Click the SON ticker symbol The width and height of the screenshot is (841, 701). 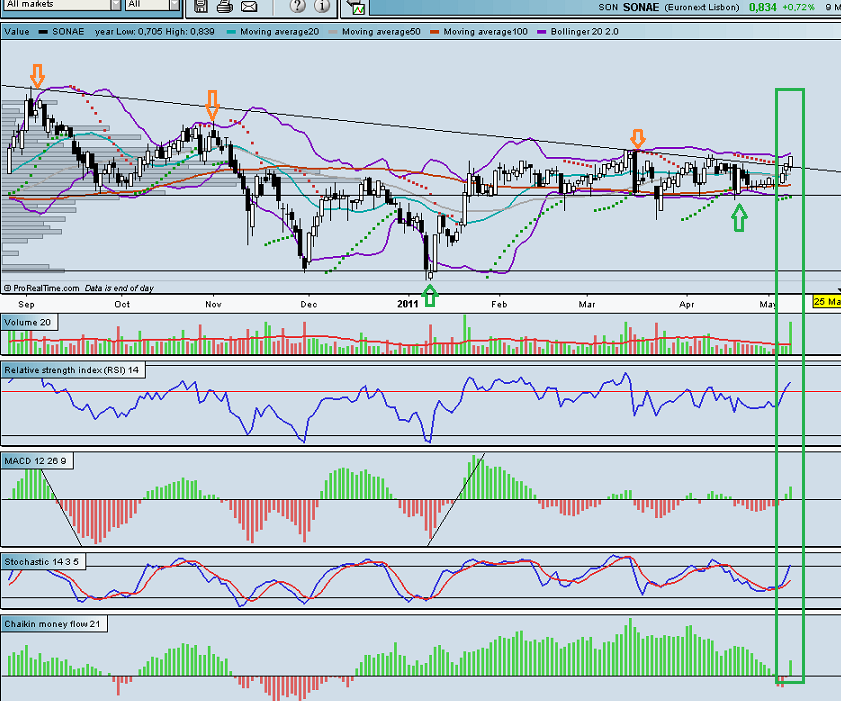(x=608, y=7)
